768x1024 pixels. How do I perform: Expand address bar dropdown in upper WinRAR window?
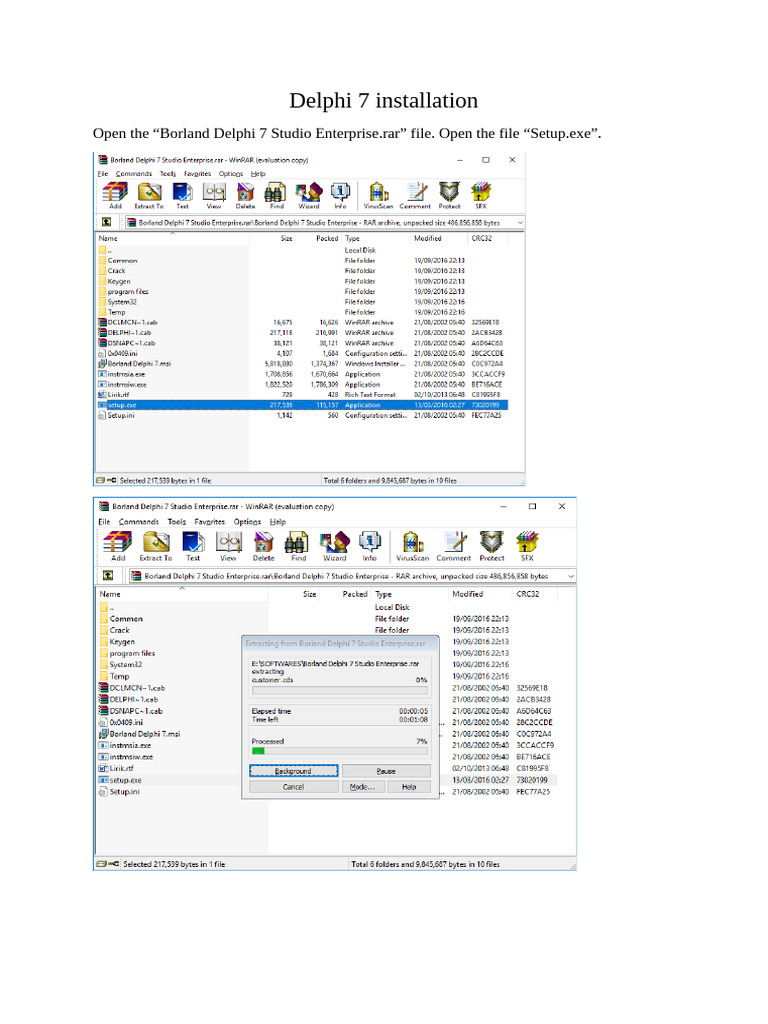520,223
